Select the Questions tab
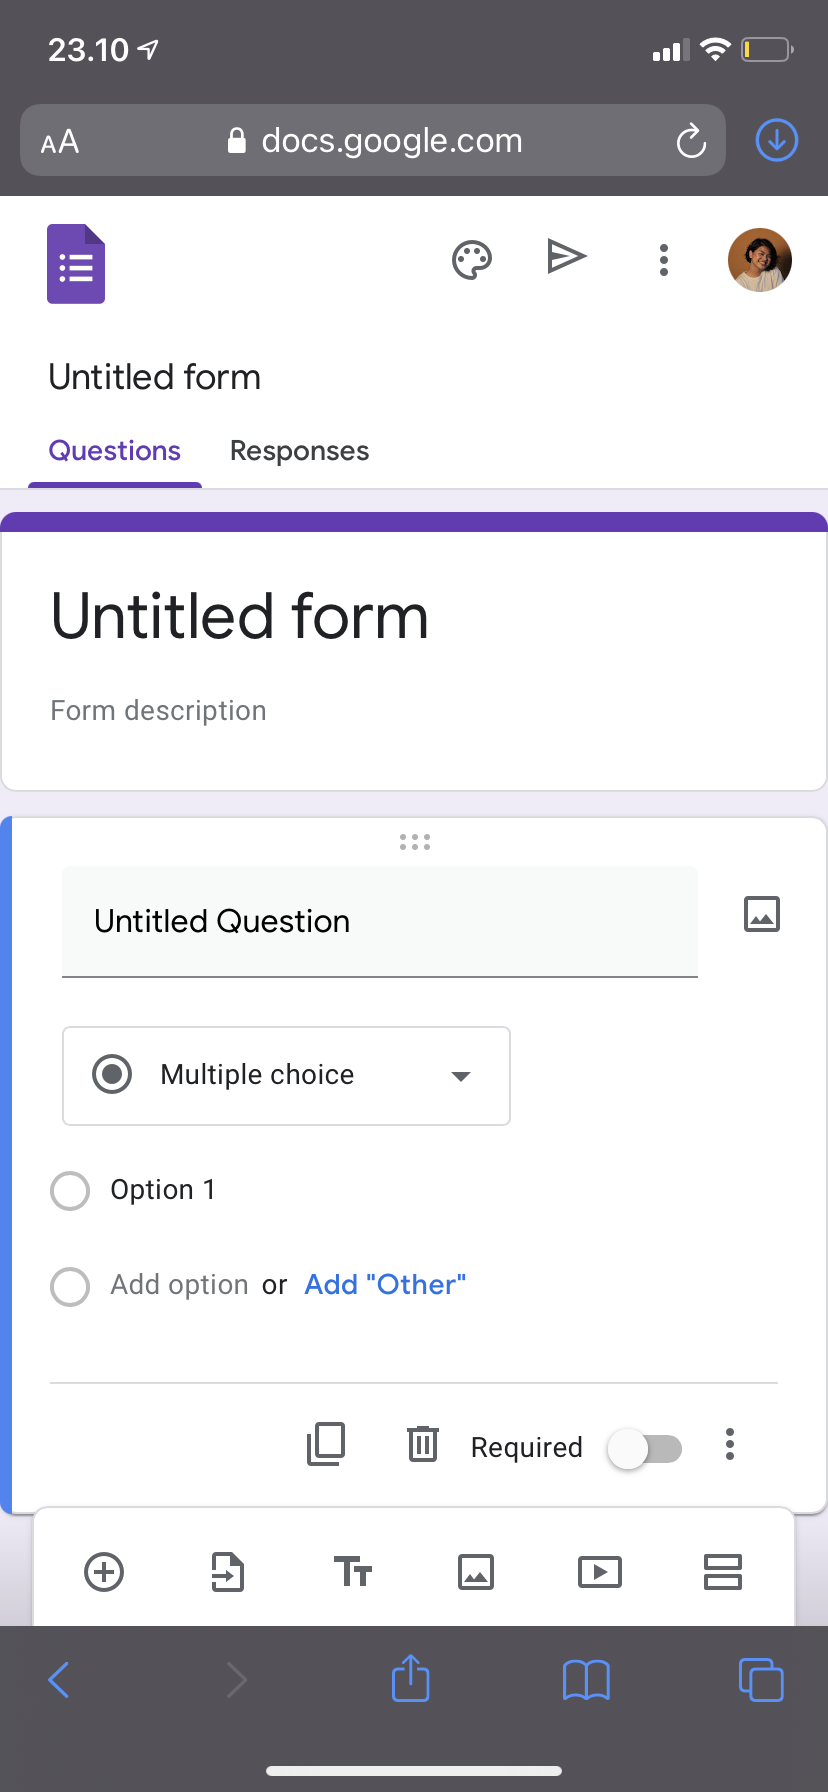Screen dimensions: 828x1792 coord(115,451)
